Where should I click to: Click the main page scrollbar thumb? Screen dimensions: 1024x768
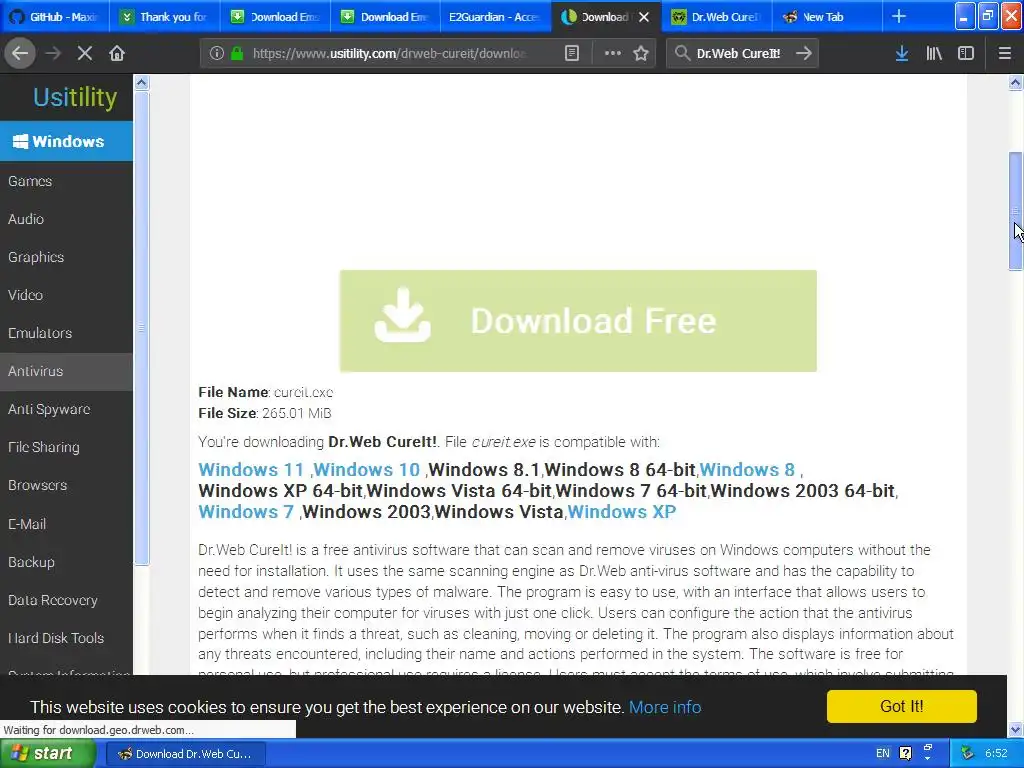click(1015, 210)
